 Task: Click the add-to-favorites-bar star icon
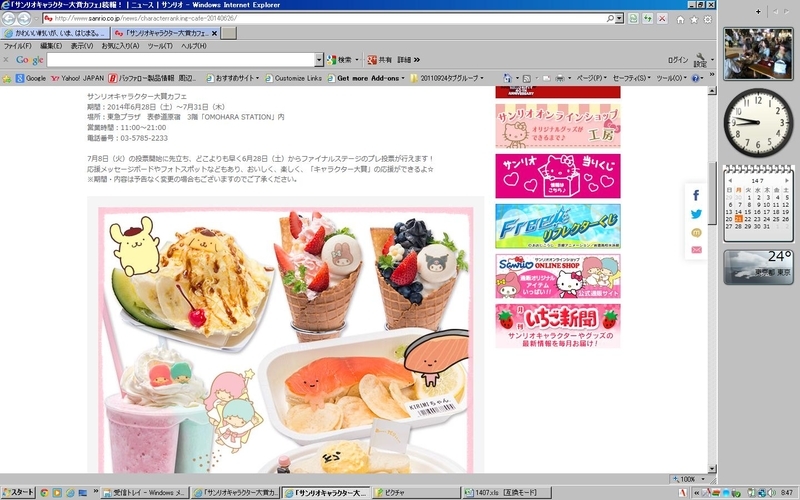click(7, 79)
